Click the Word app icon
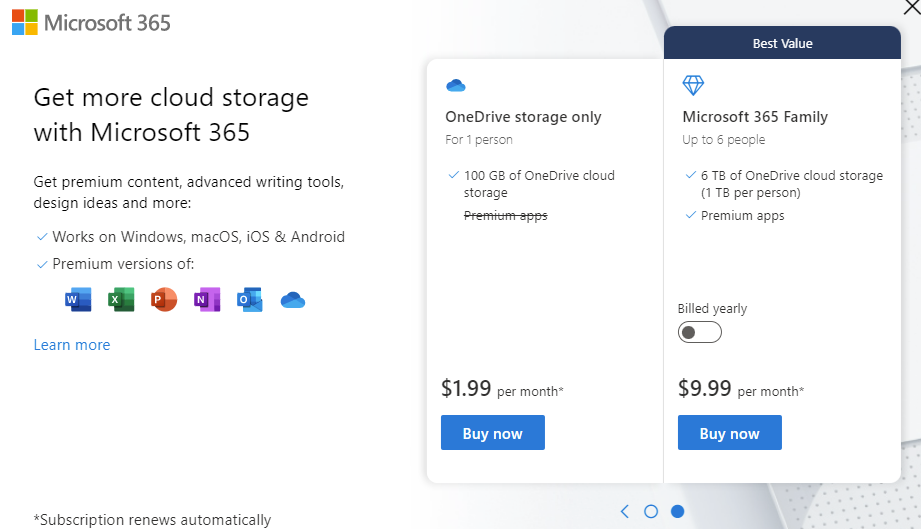Screen dimensions: 921x529 coord(78,299)
